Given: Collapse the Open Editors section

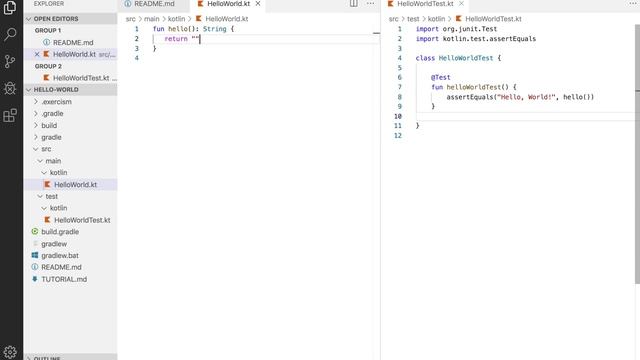Looking at the screenshot, I should click(x=71, y=19).
